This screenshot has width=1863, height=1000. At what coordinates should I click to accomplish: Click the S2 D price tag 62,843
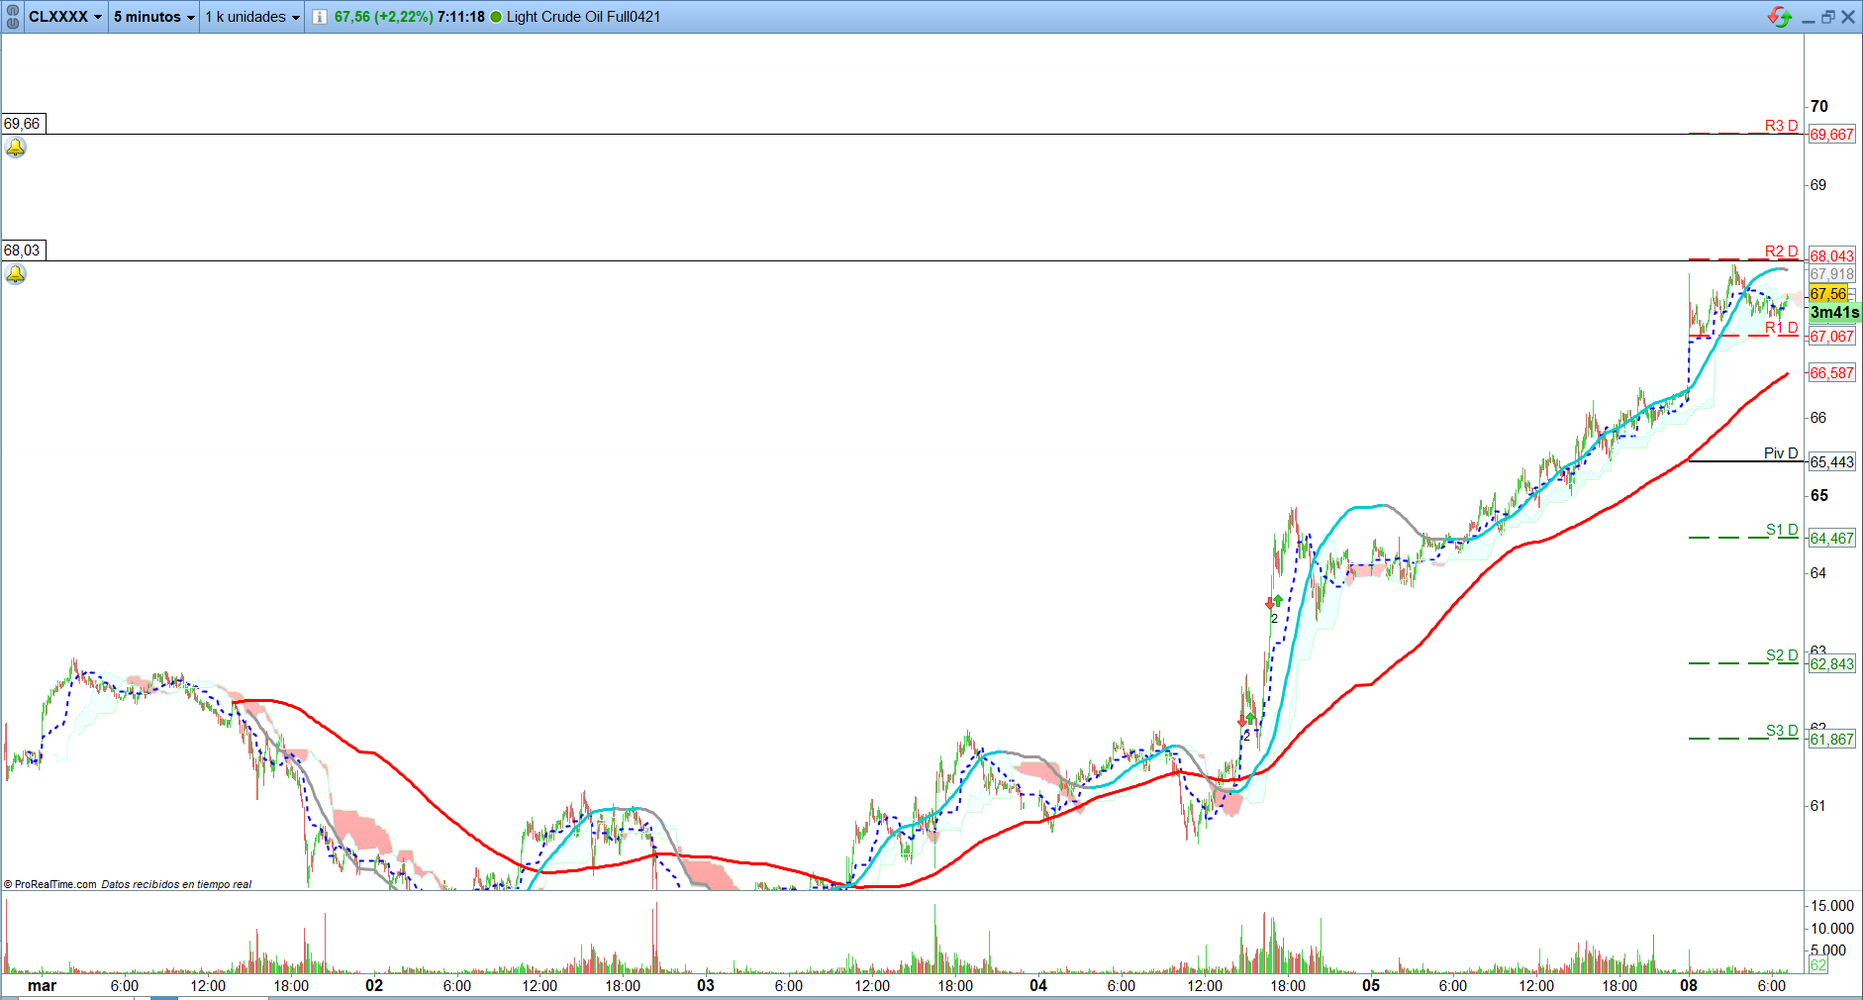point(1832,664)
